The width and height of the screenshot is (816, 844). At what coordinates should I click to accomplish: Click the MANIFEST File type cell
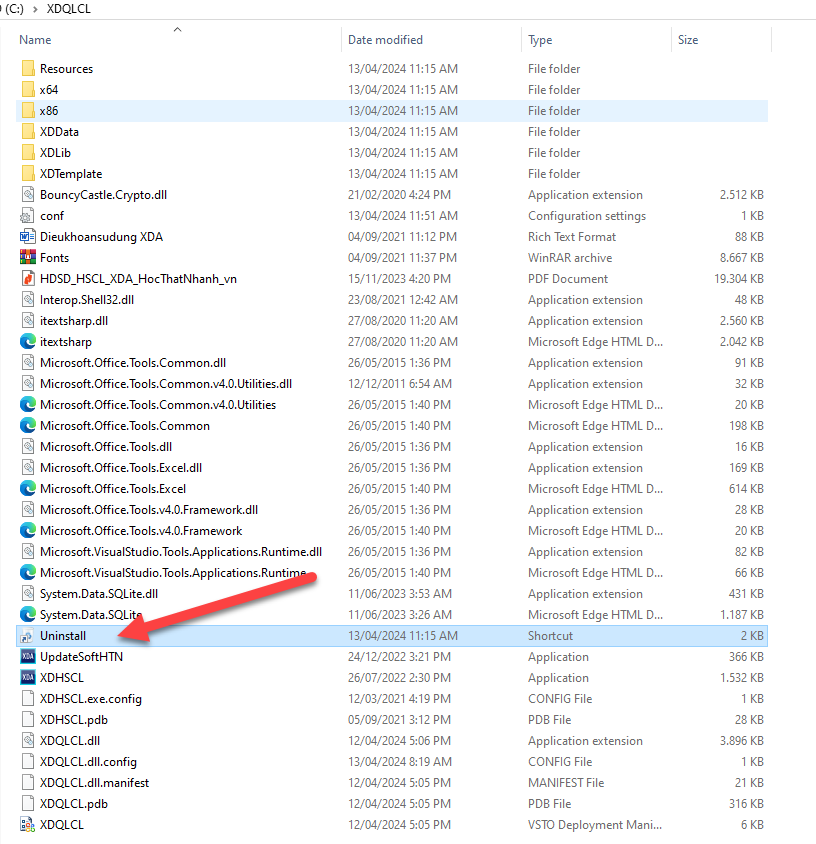[566, 783]
